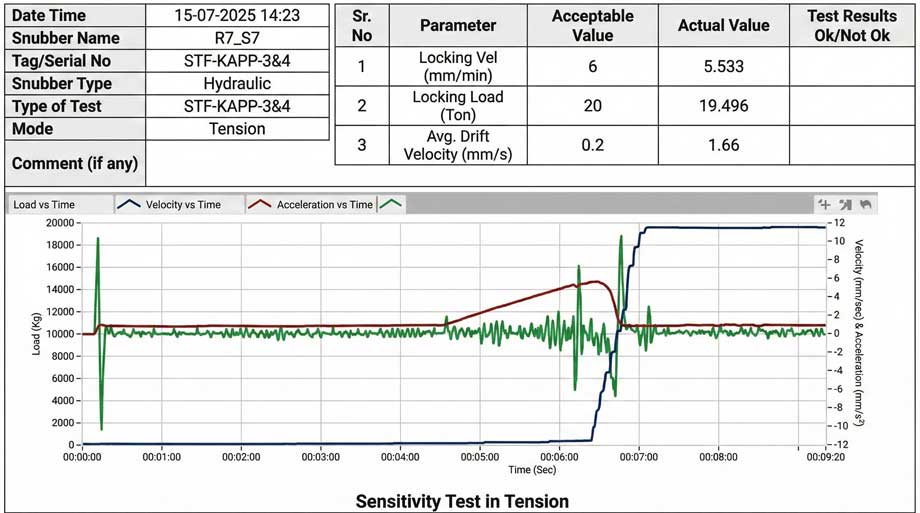Click the dark red line legend icon
This screenshot has height=513, width=920.
point(261,204)
